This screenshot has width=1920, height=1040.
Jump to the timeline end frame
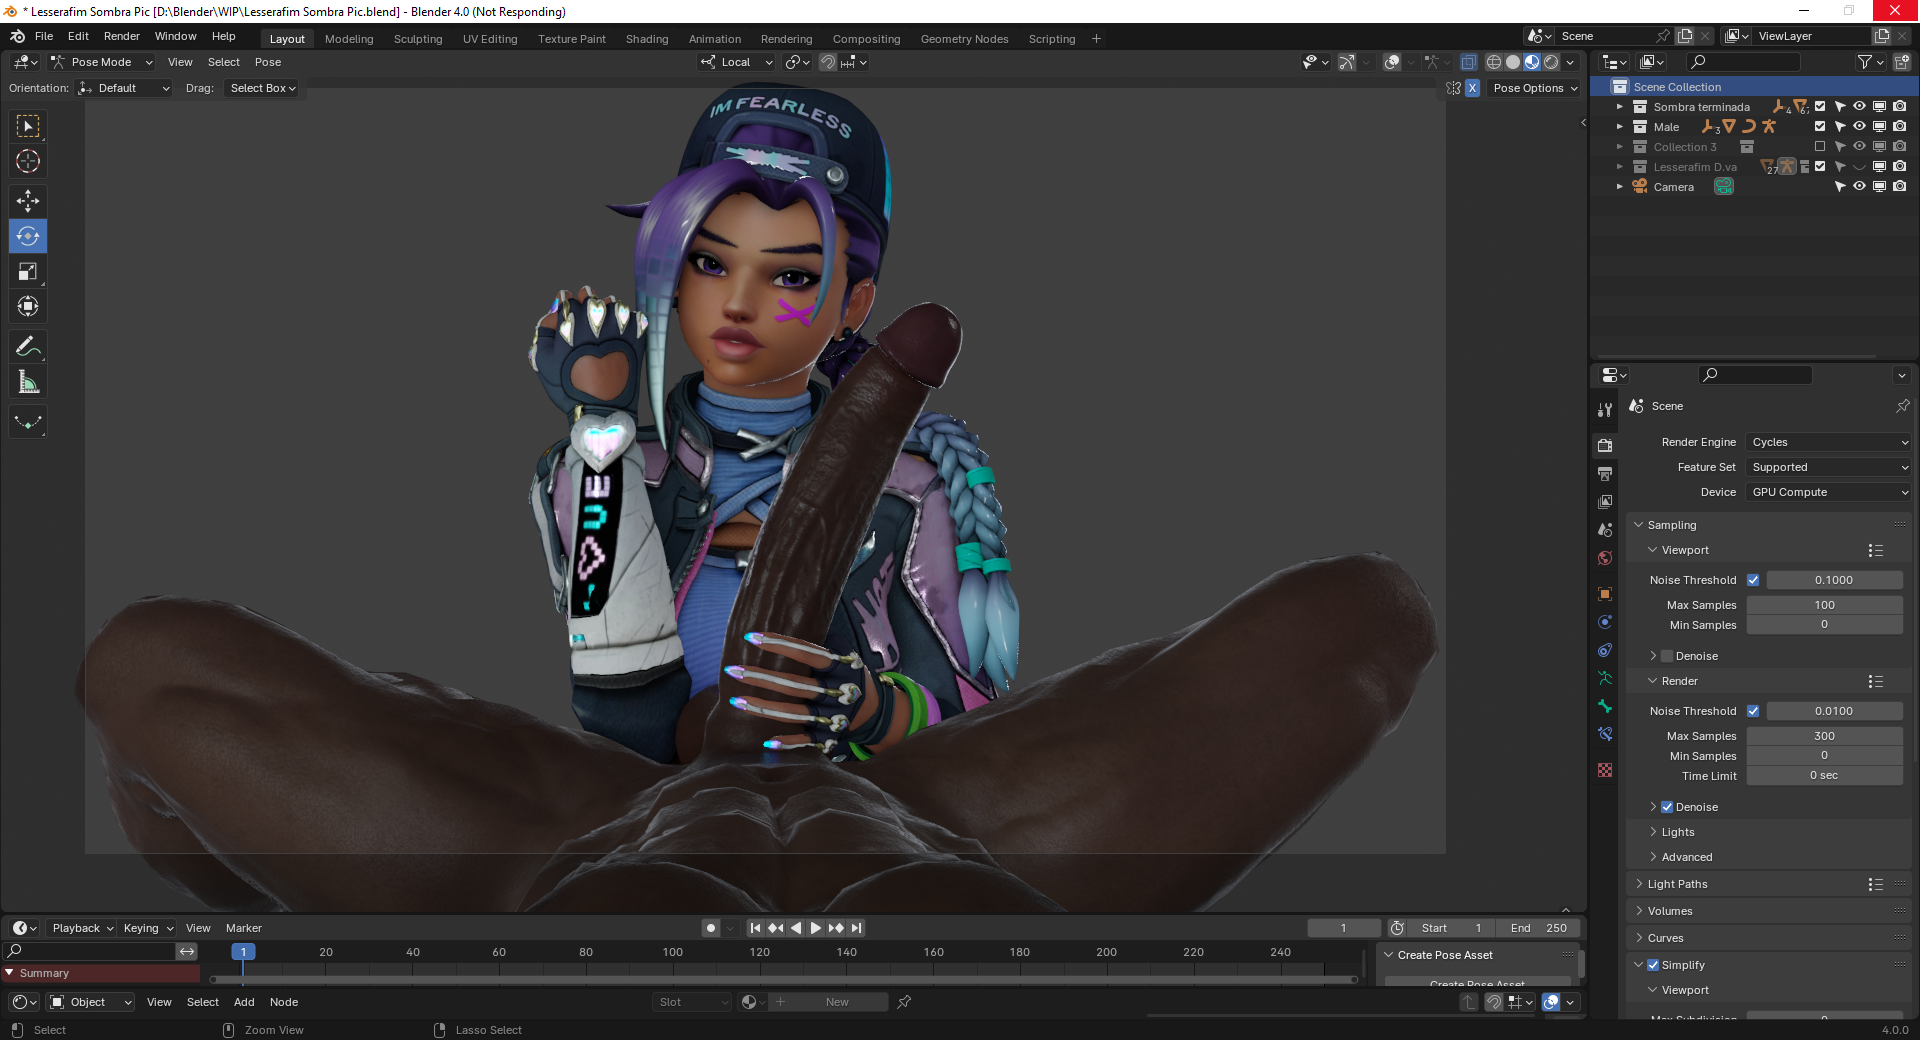coord(857,928)
